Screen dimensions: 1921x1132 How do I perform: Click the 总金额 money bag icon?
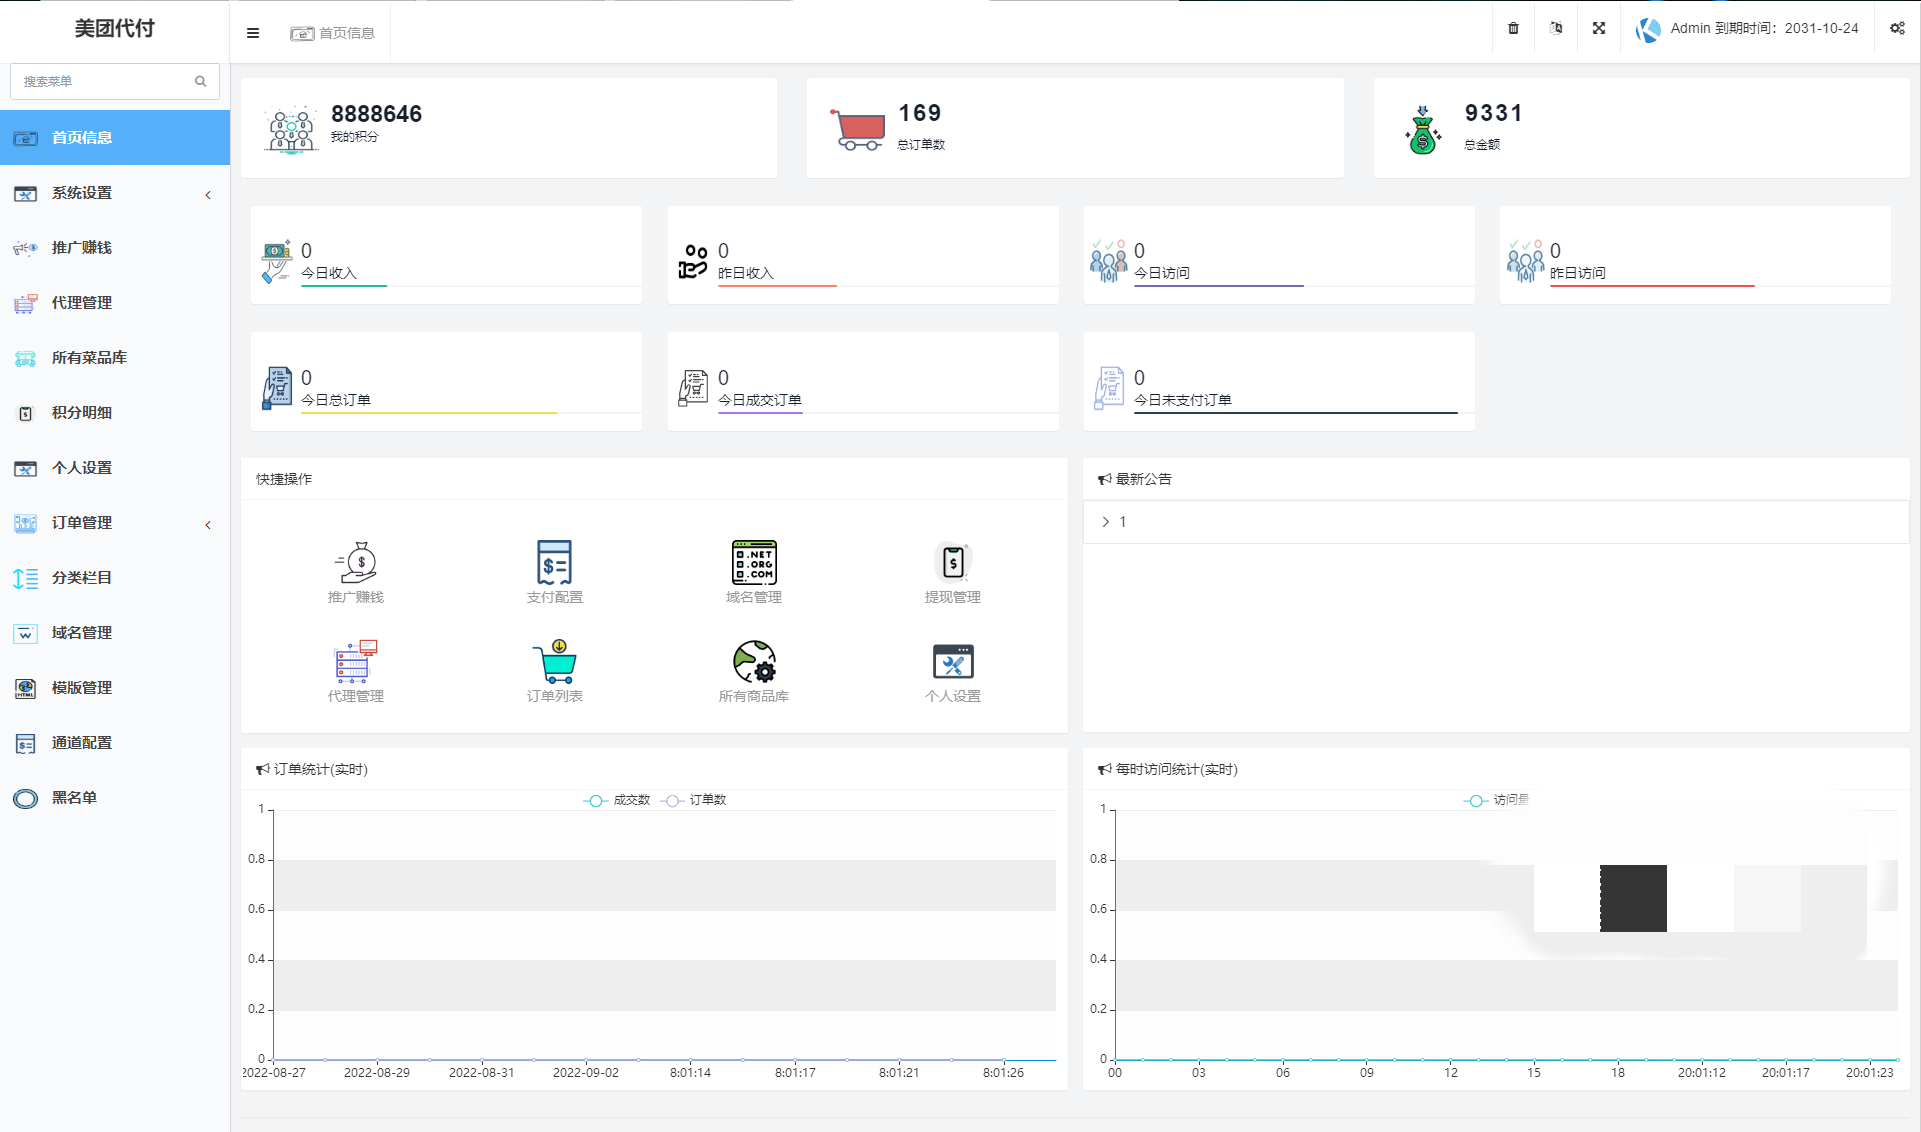click(1422, 130)
